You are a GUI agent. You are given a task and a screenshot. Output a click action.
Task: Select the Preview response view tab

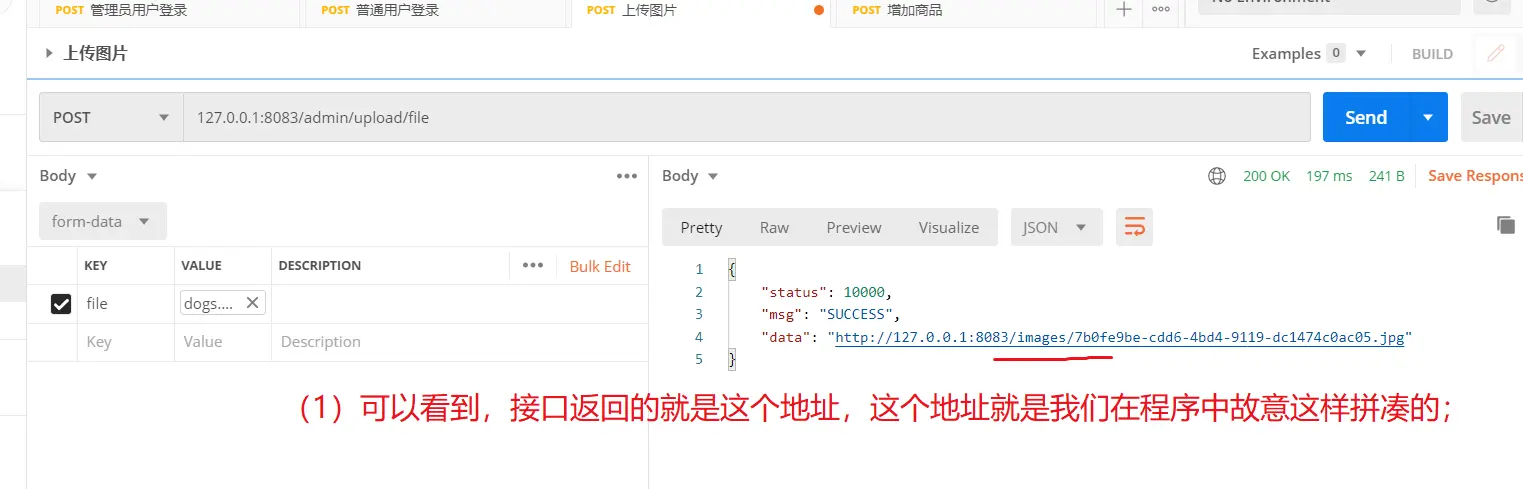point(854,227)
